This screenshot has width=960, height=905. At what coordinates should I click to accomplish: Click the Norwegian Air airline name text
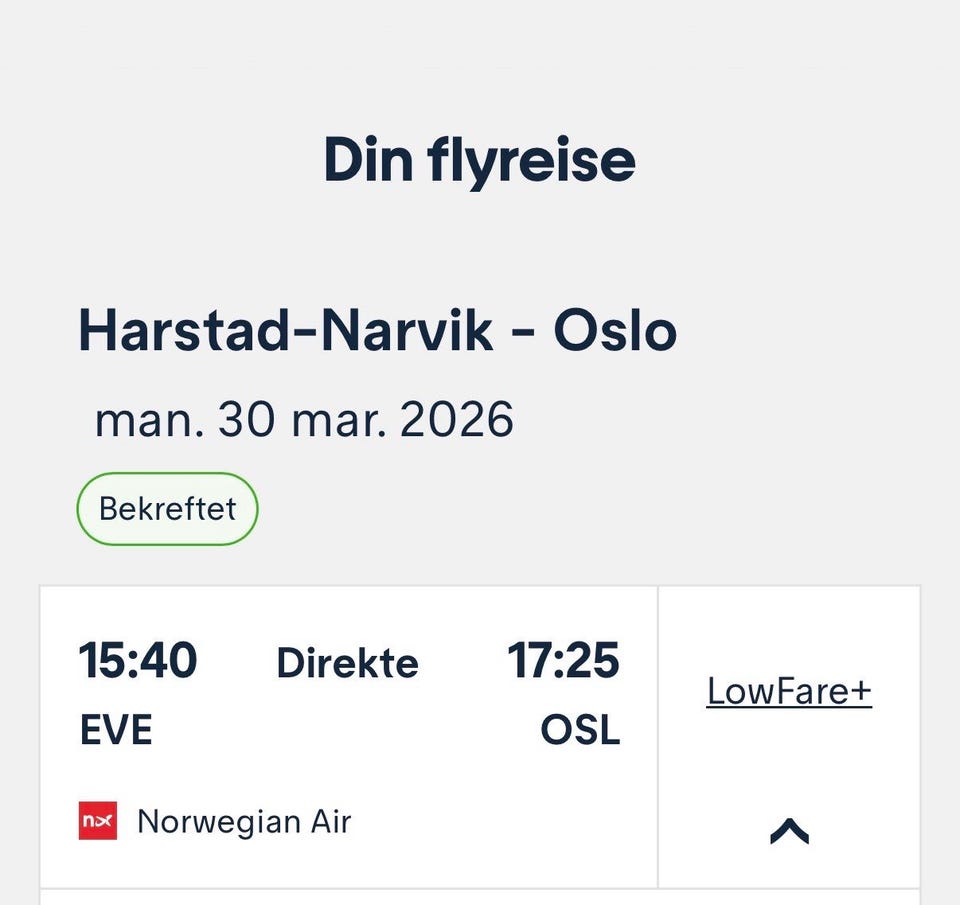244,821
